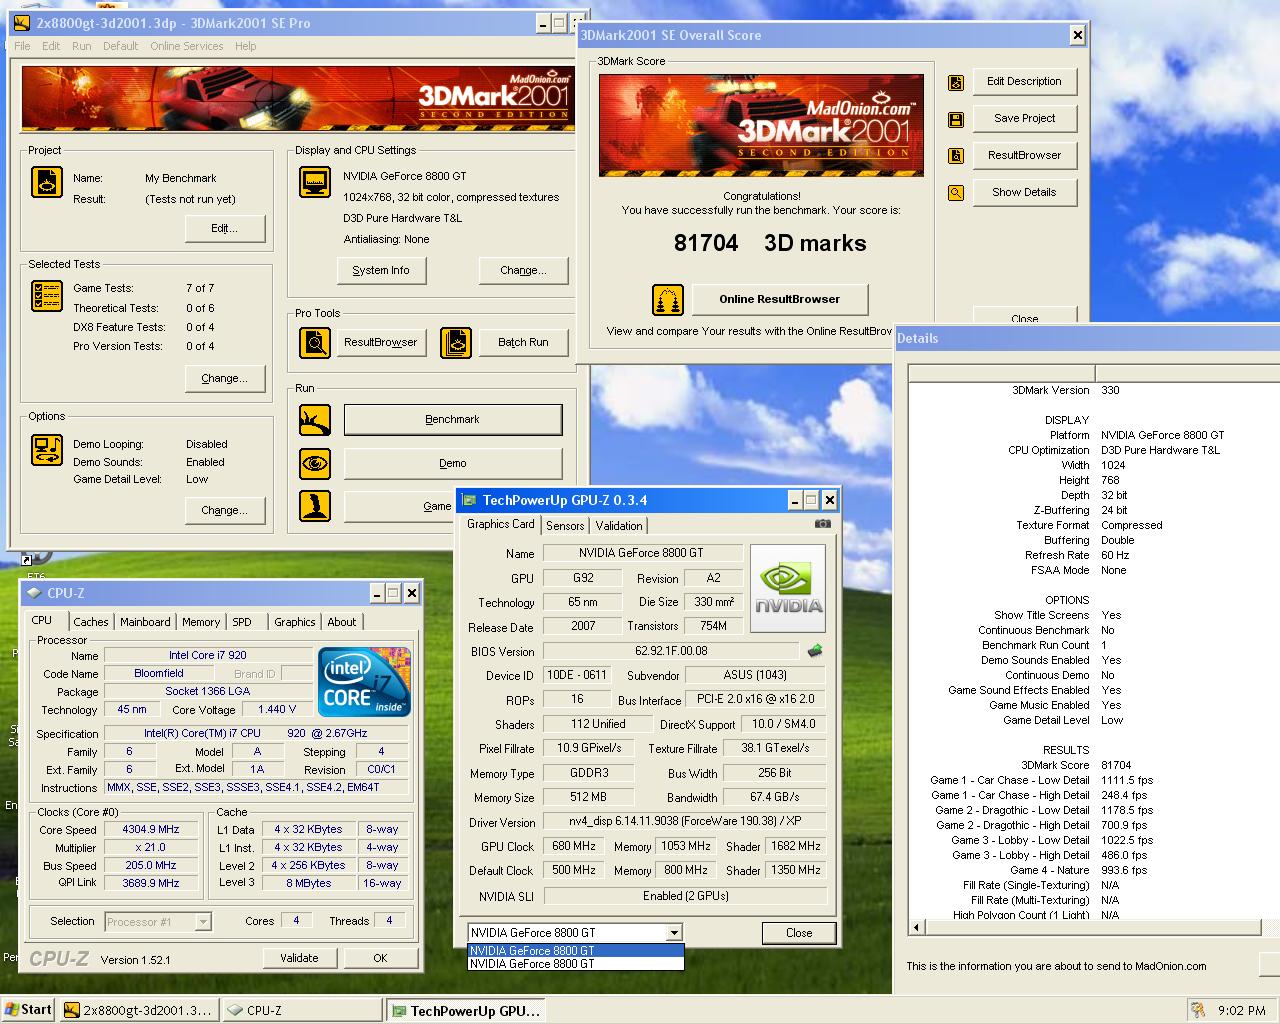Click the Online ResultBrowser button
This screenshot has height=1024, width=1280.
[x=780, y=299]
